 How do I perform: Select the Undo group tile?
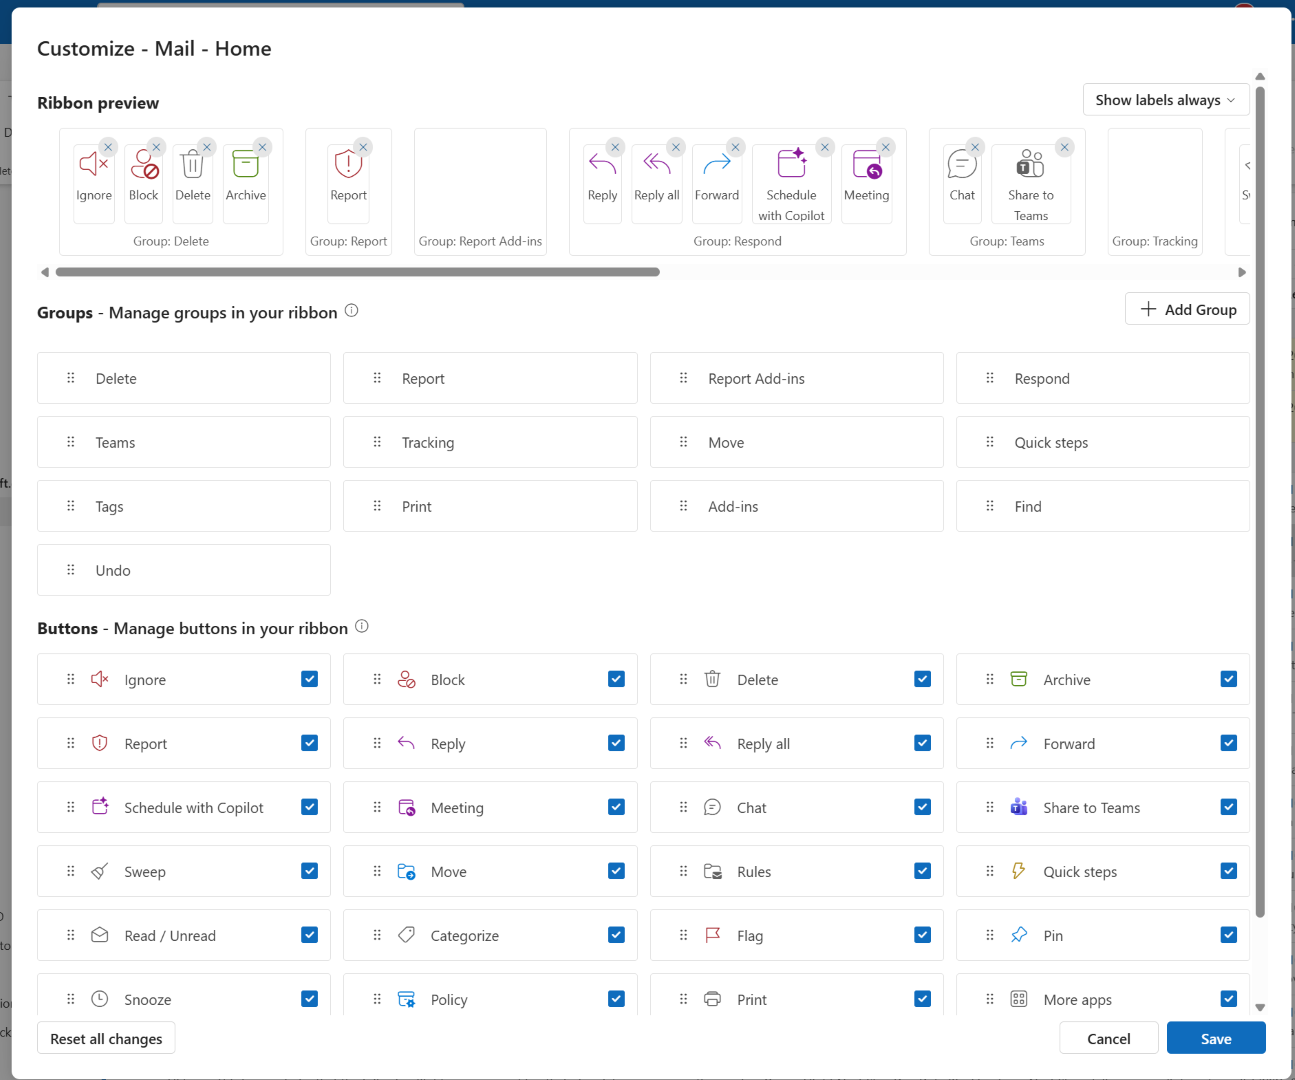click(184, 570)
